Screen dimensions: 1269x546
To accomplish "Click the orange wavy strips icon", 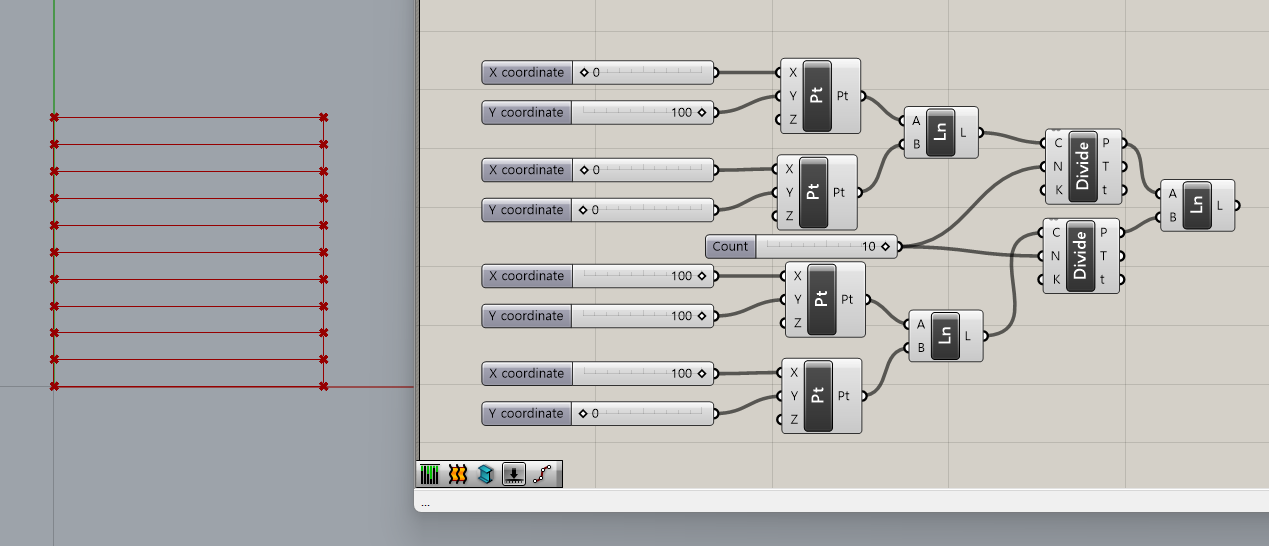I will pos(457,474).
